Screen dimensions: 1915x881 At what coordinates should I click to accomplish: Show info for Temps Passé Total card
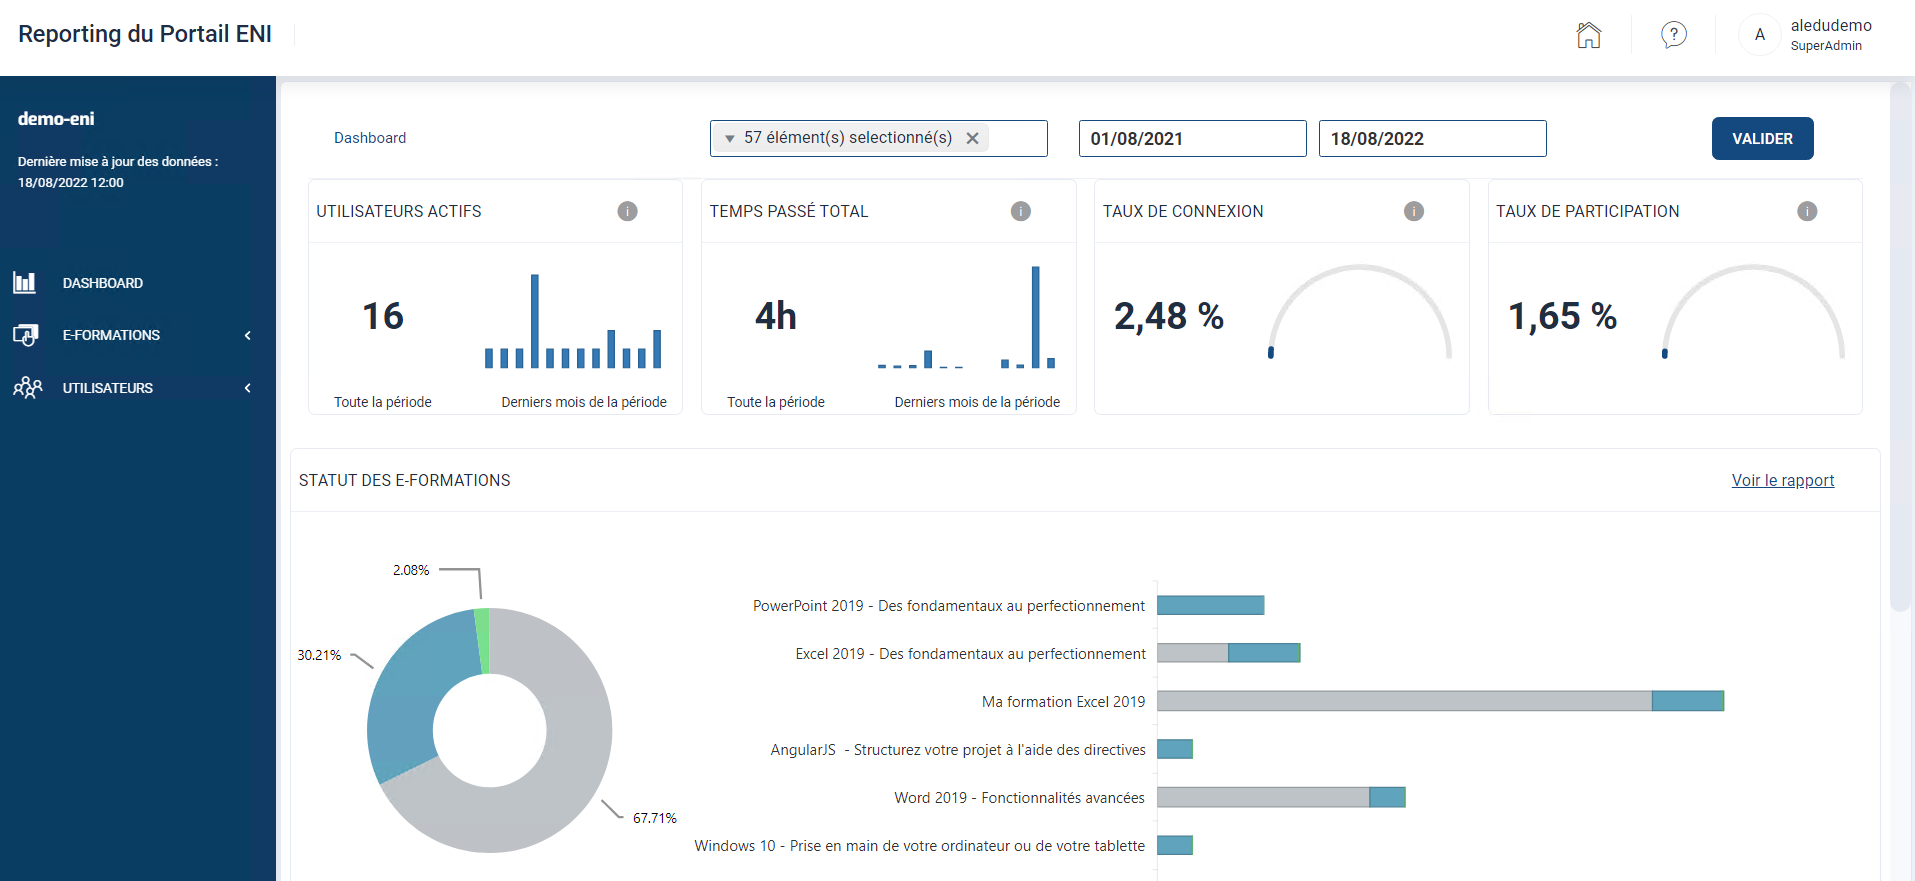coord(1020,211)
